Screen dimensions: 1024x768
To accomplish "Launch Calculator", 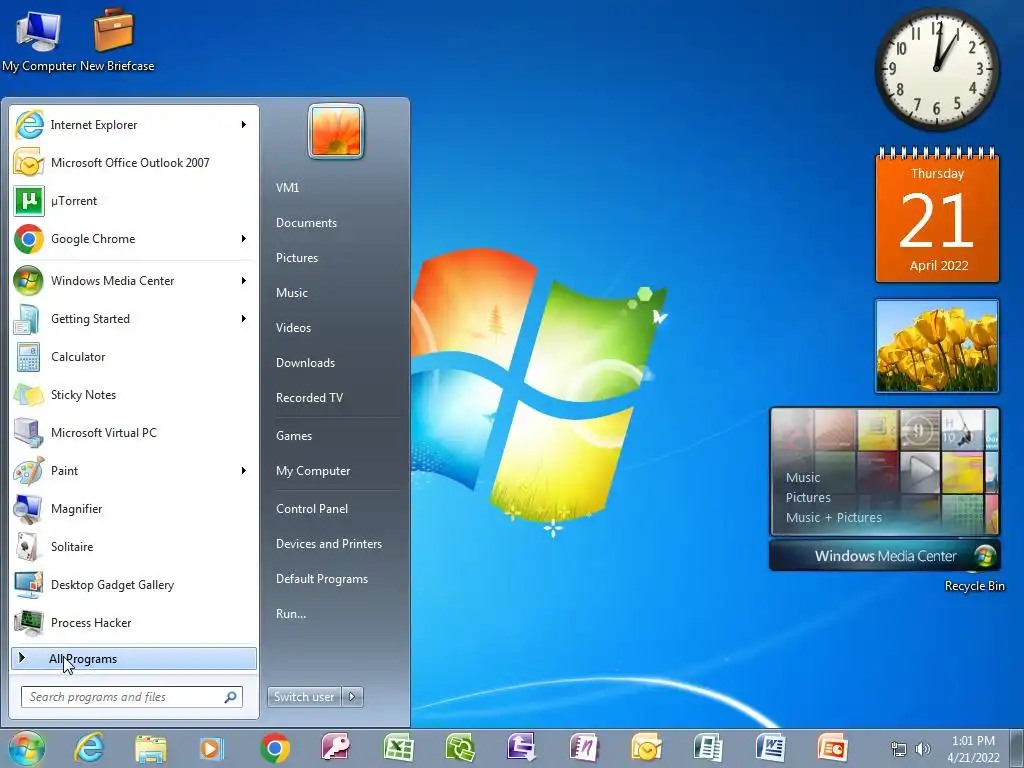I will [134, 357].
